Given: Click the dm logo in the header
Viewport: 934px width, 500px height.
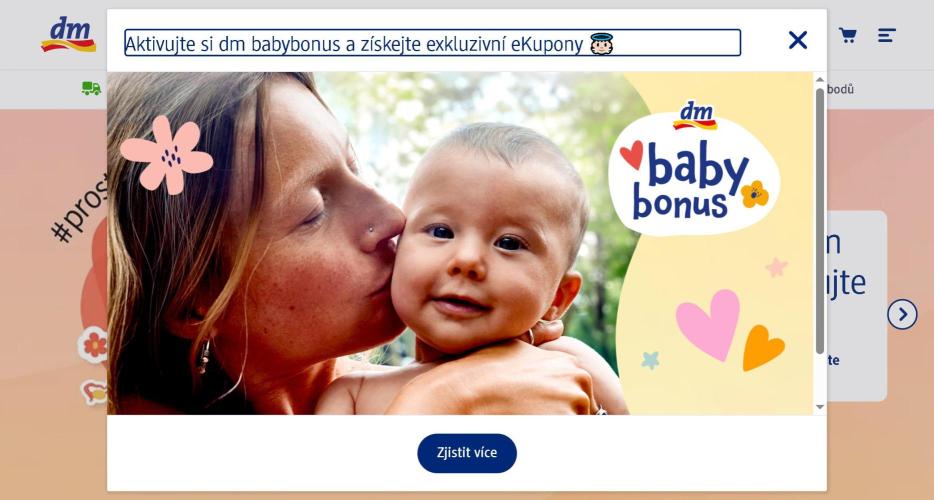Looking at the screenshot, I should pyautogui.click(x=69, y=34).
